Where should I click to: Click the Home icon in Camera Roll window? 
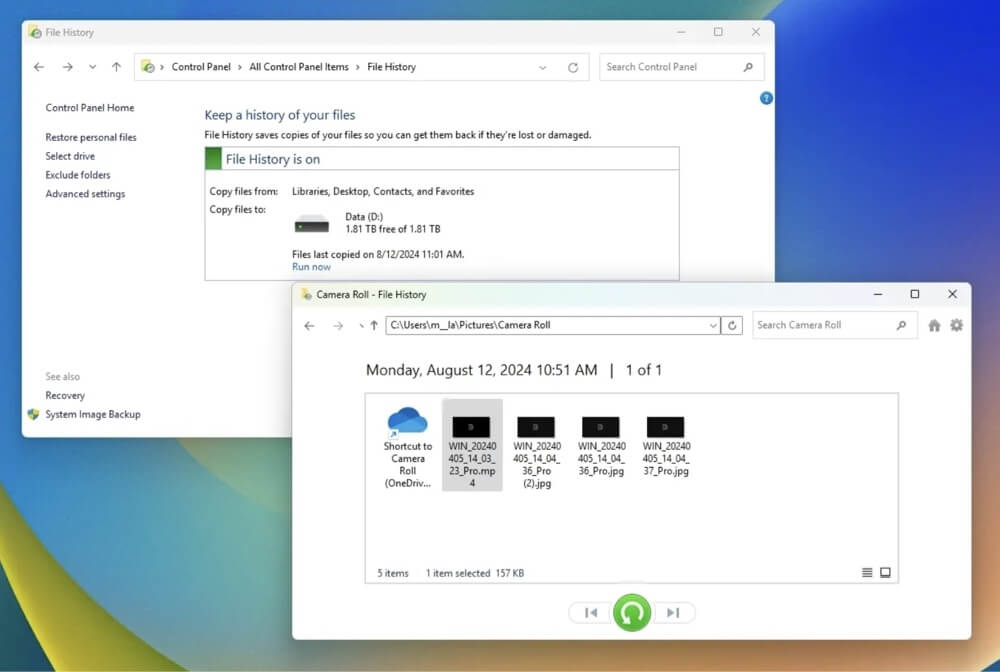[935, 325]
